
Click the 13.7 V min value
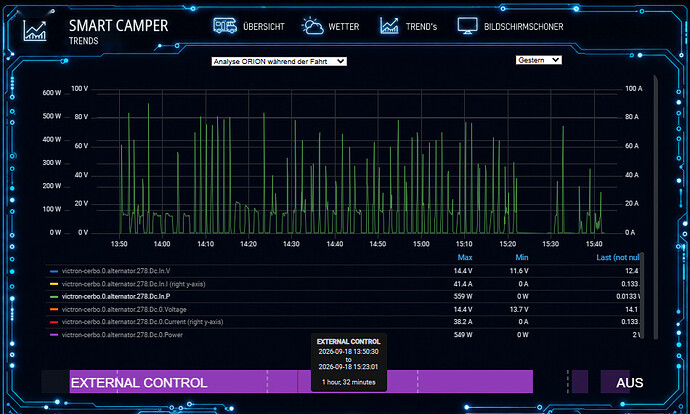pyautogui.click(x=519, y=309)
